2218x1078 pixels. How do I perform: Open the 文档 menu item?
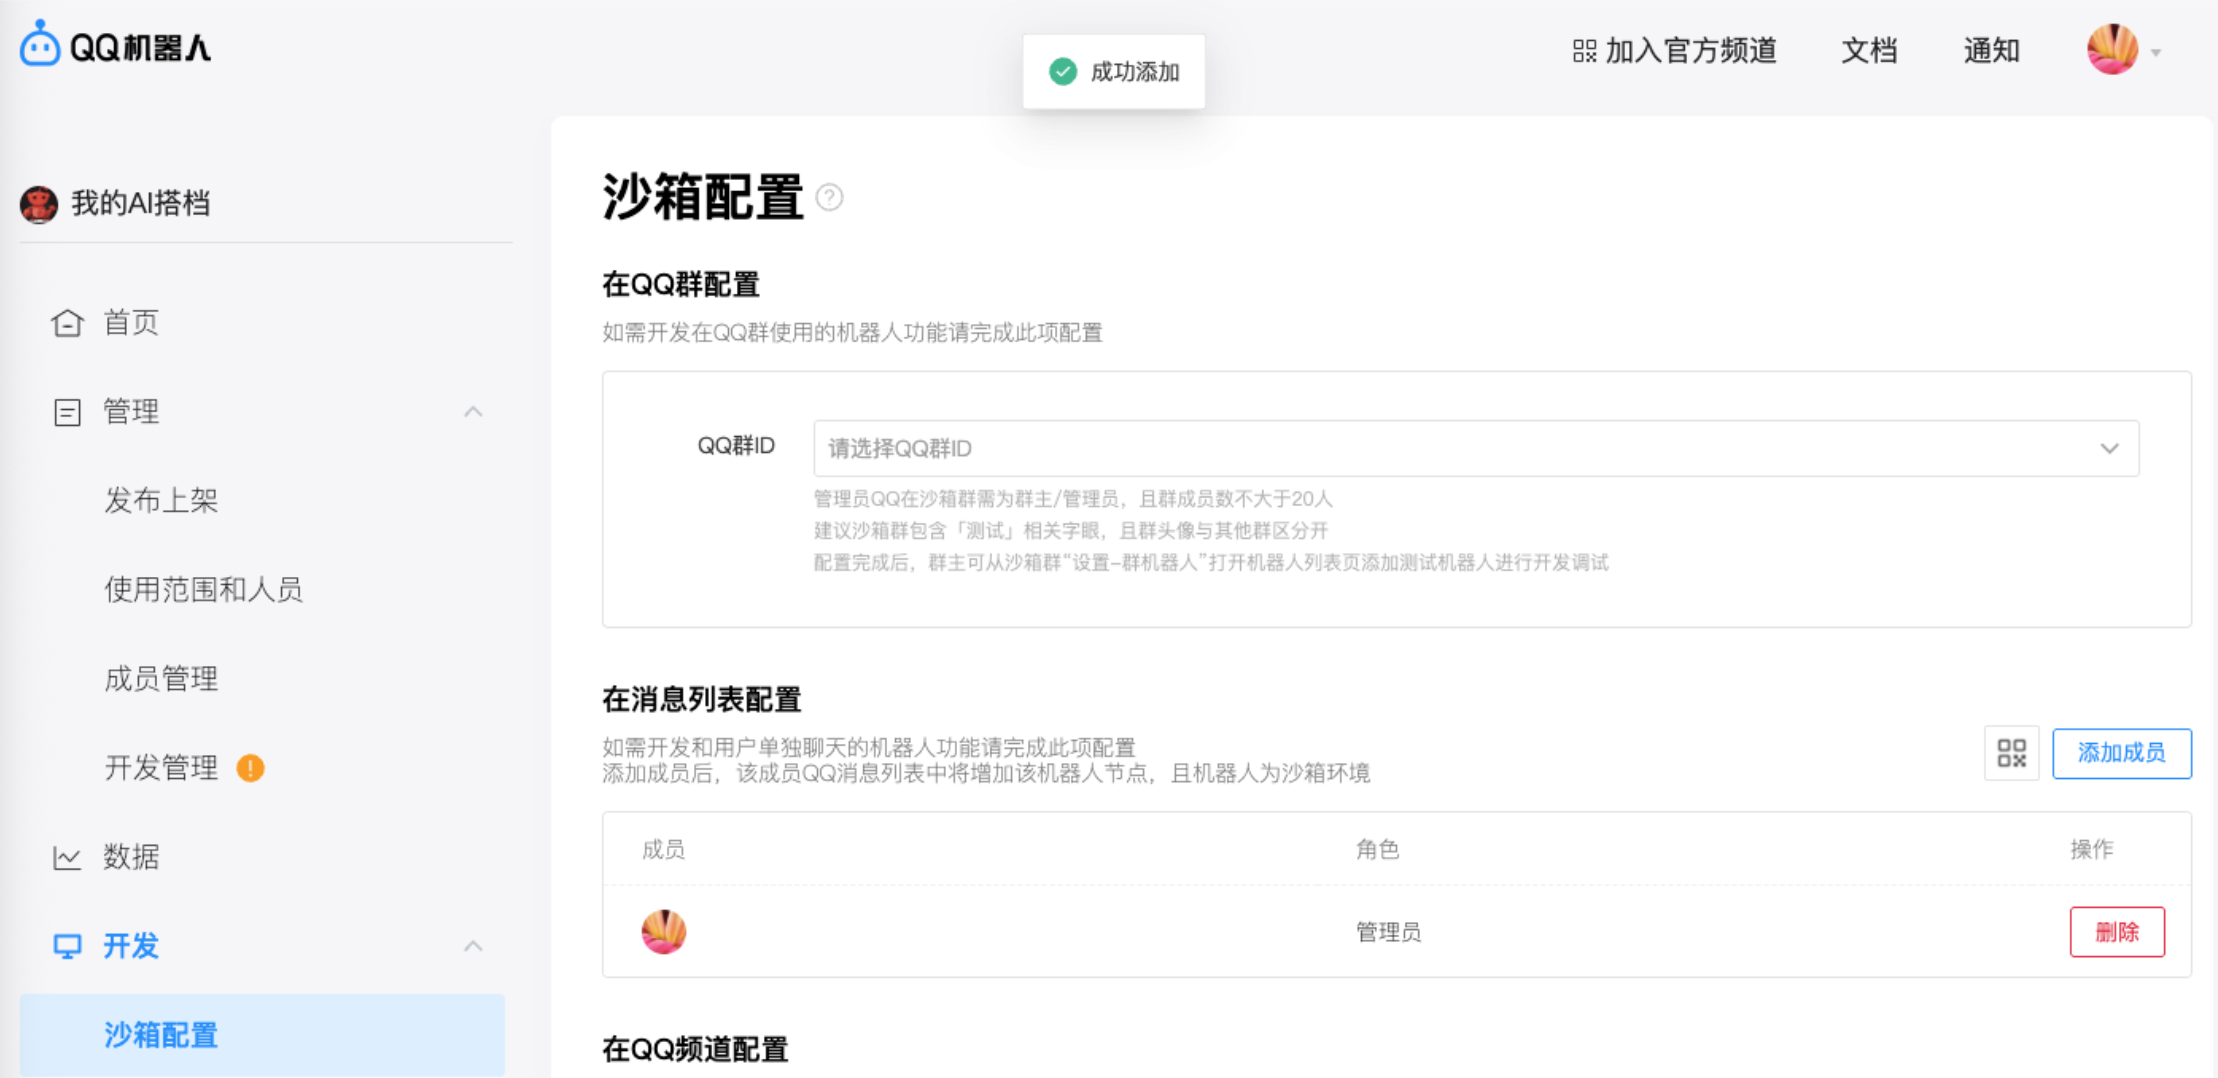1868,51
